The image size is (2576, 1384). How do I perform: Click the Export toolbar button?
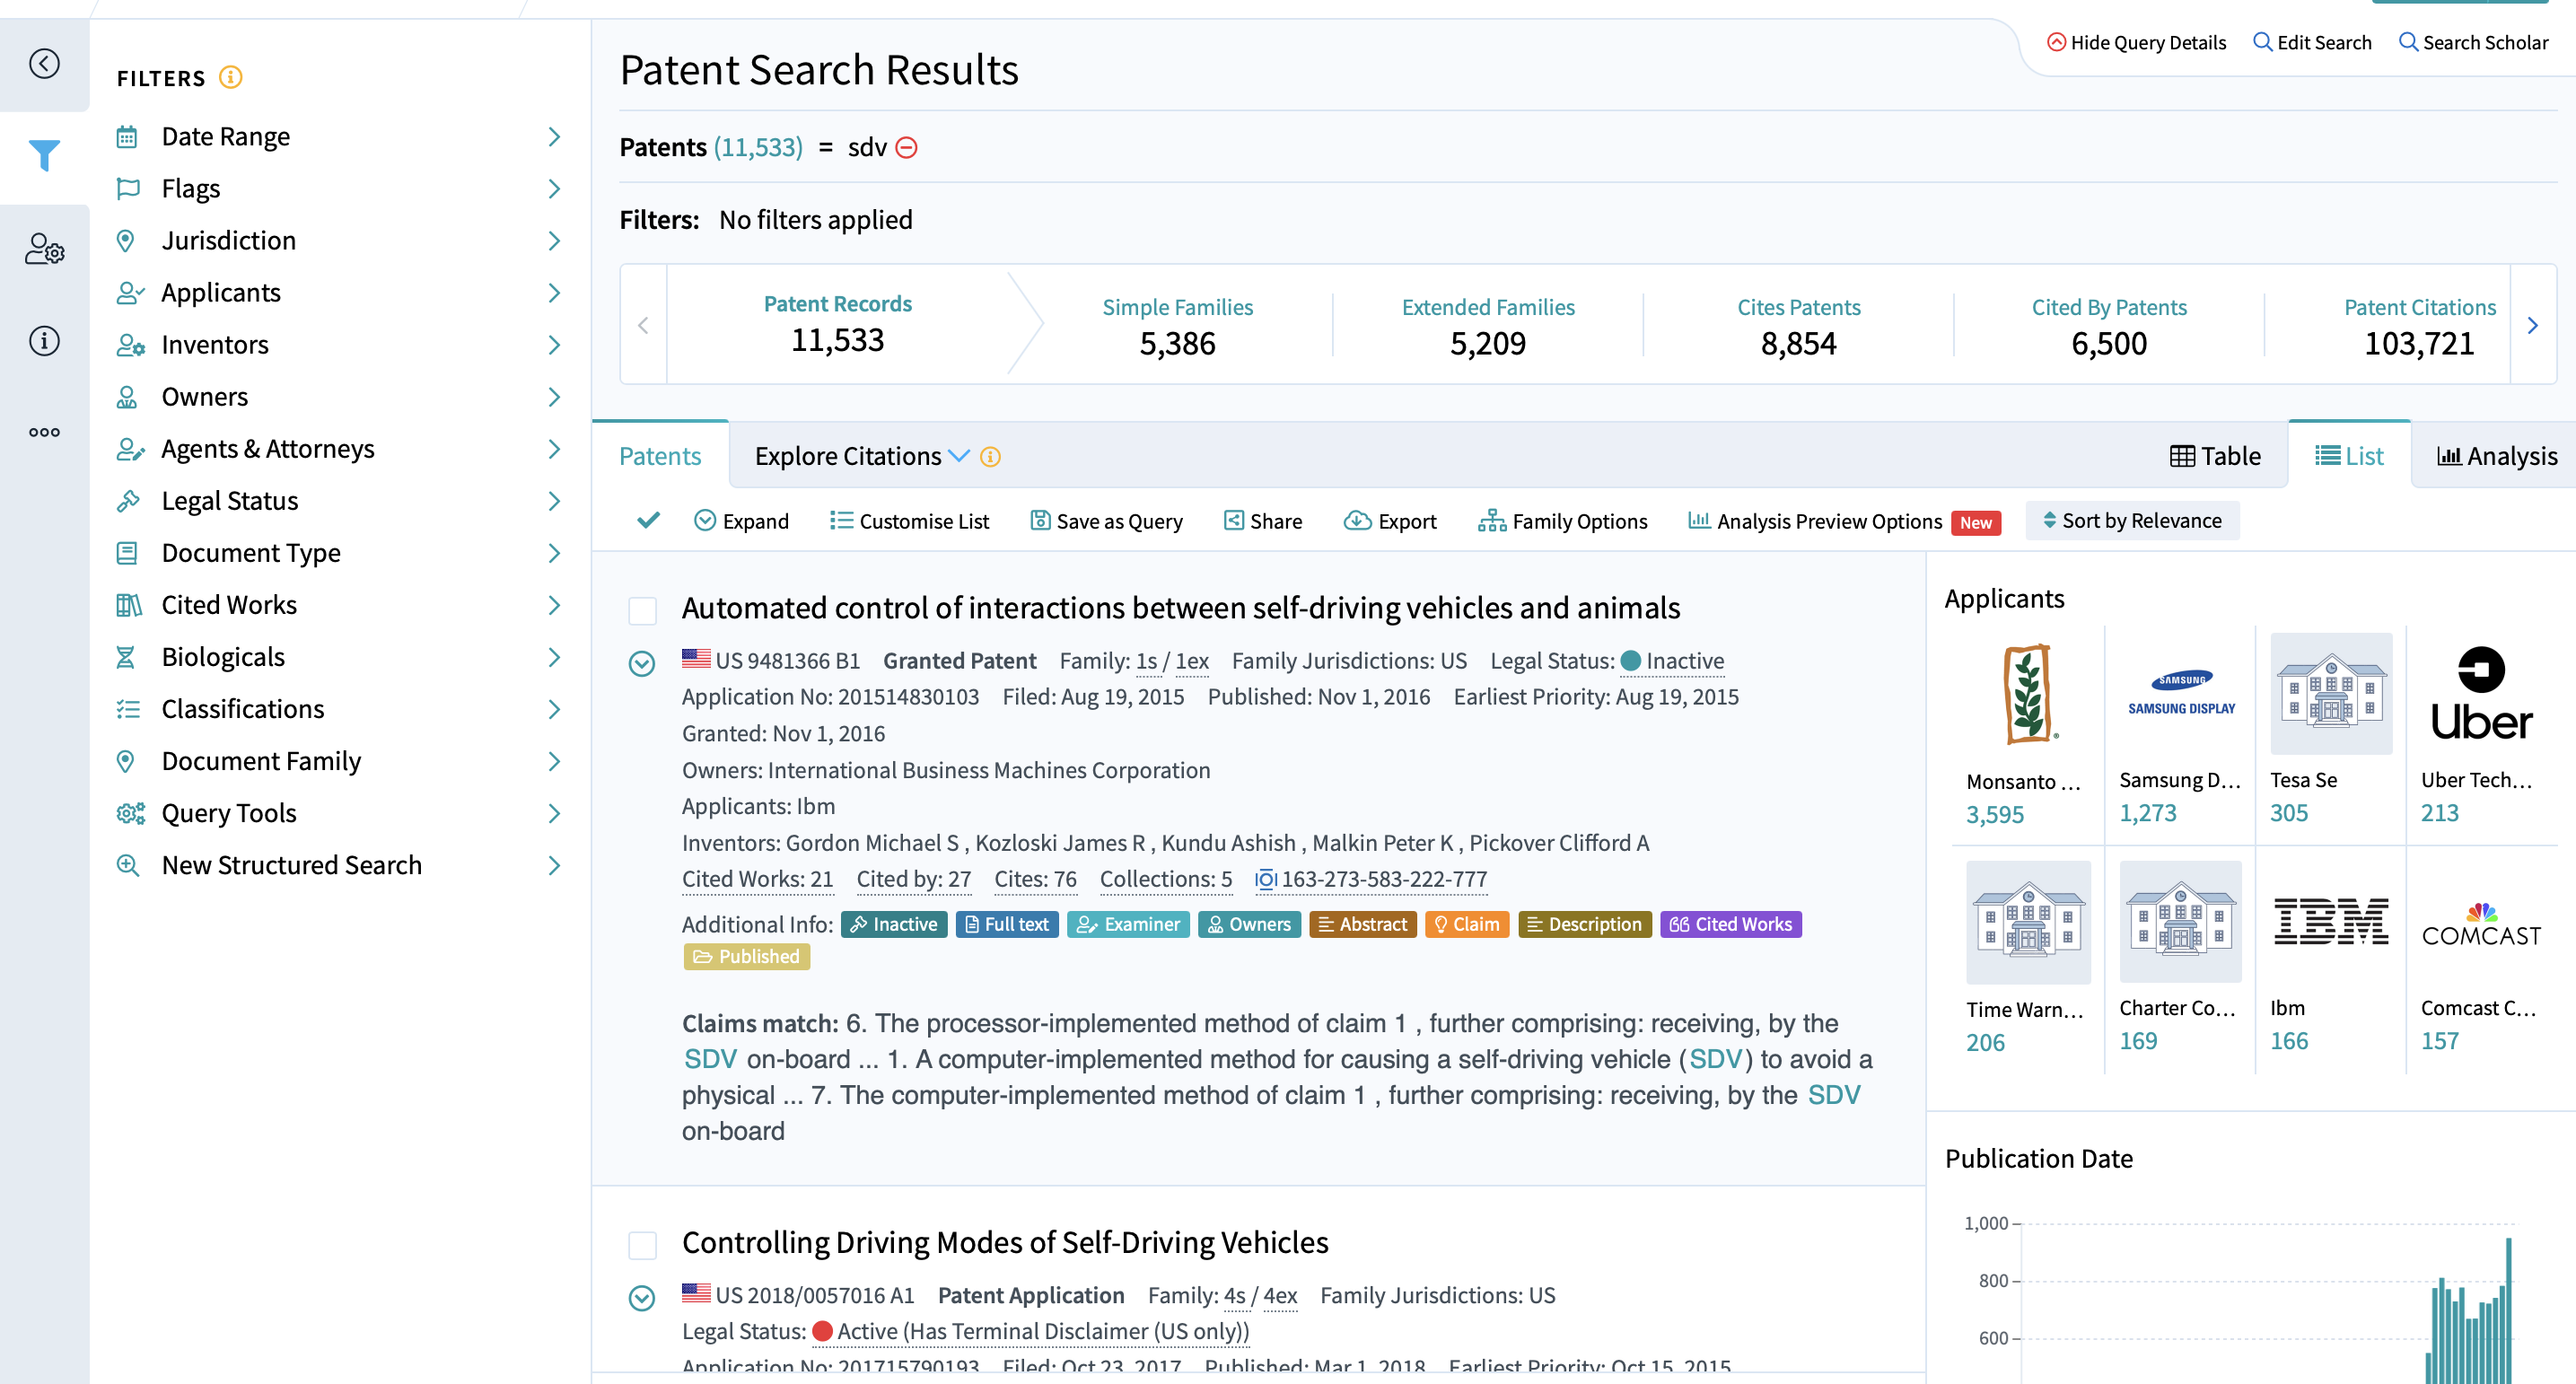click(1390, 521)
